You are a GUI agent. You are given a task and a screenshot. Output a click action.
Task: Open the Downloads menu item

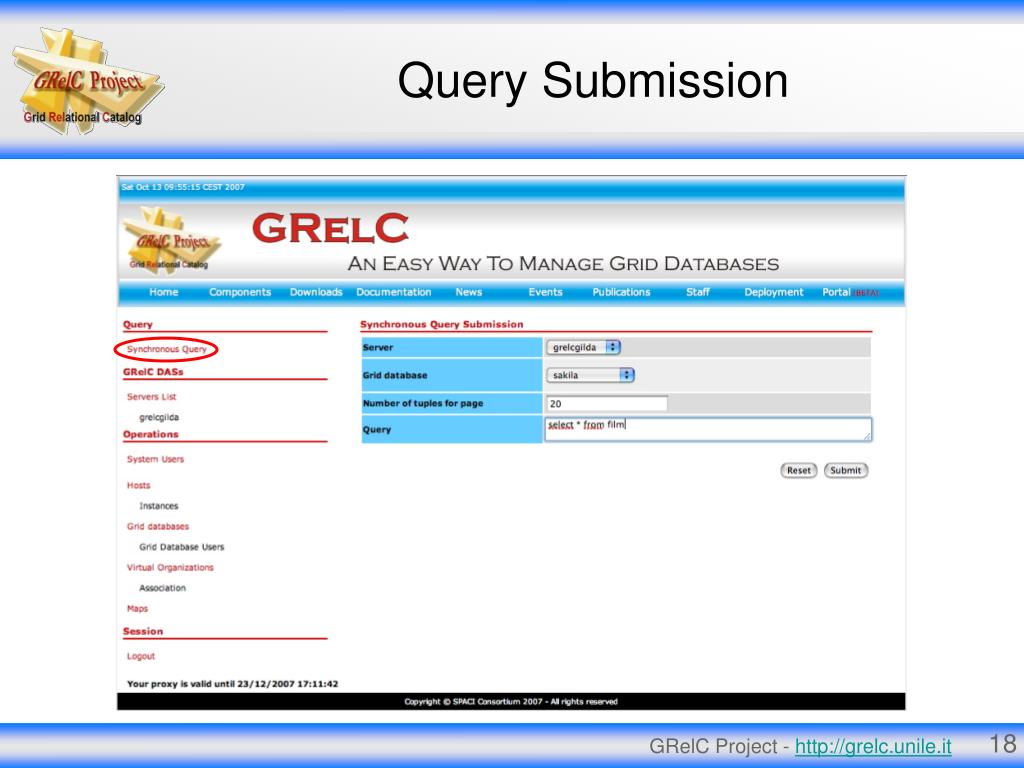click(x=316, y=292)
